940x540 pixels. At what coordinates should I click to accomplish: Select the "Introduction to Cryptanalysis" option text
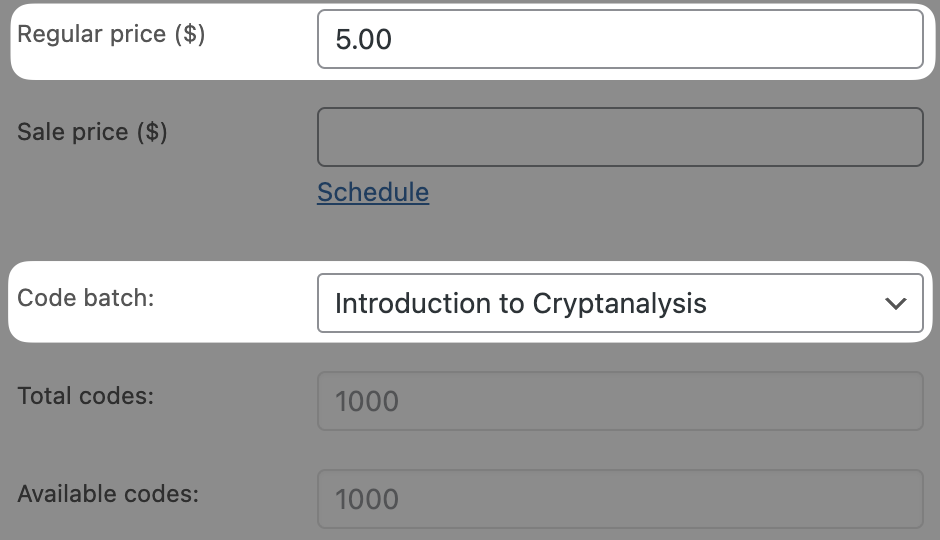click(521, 303)
